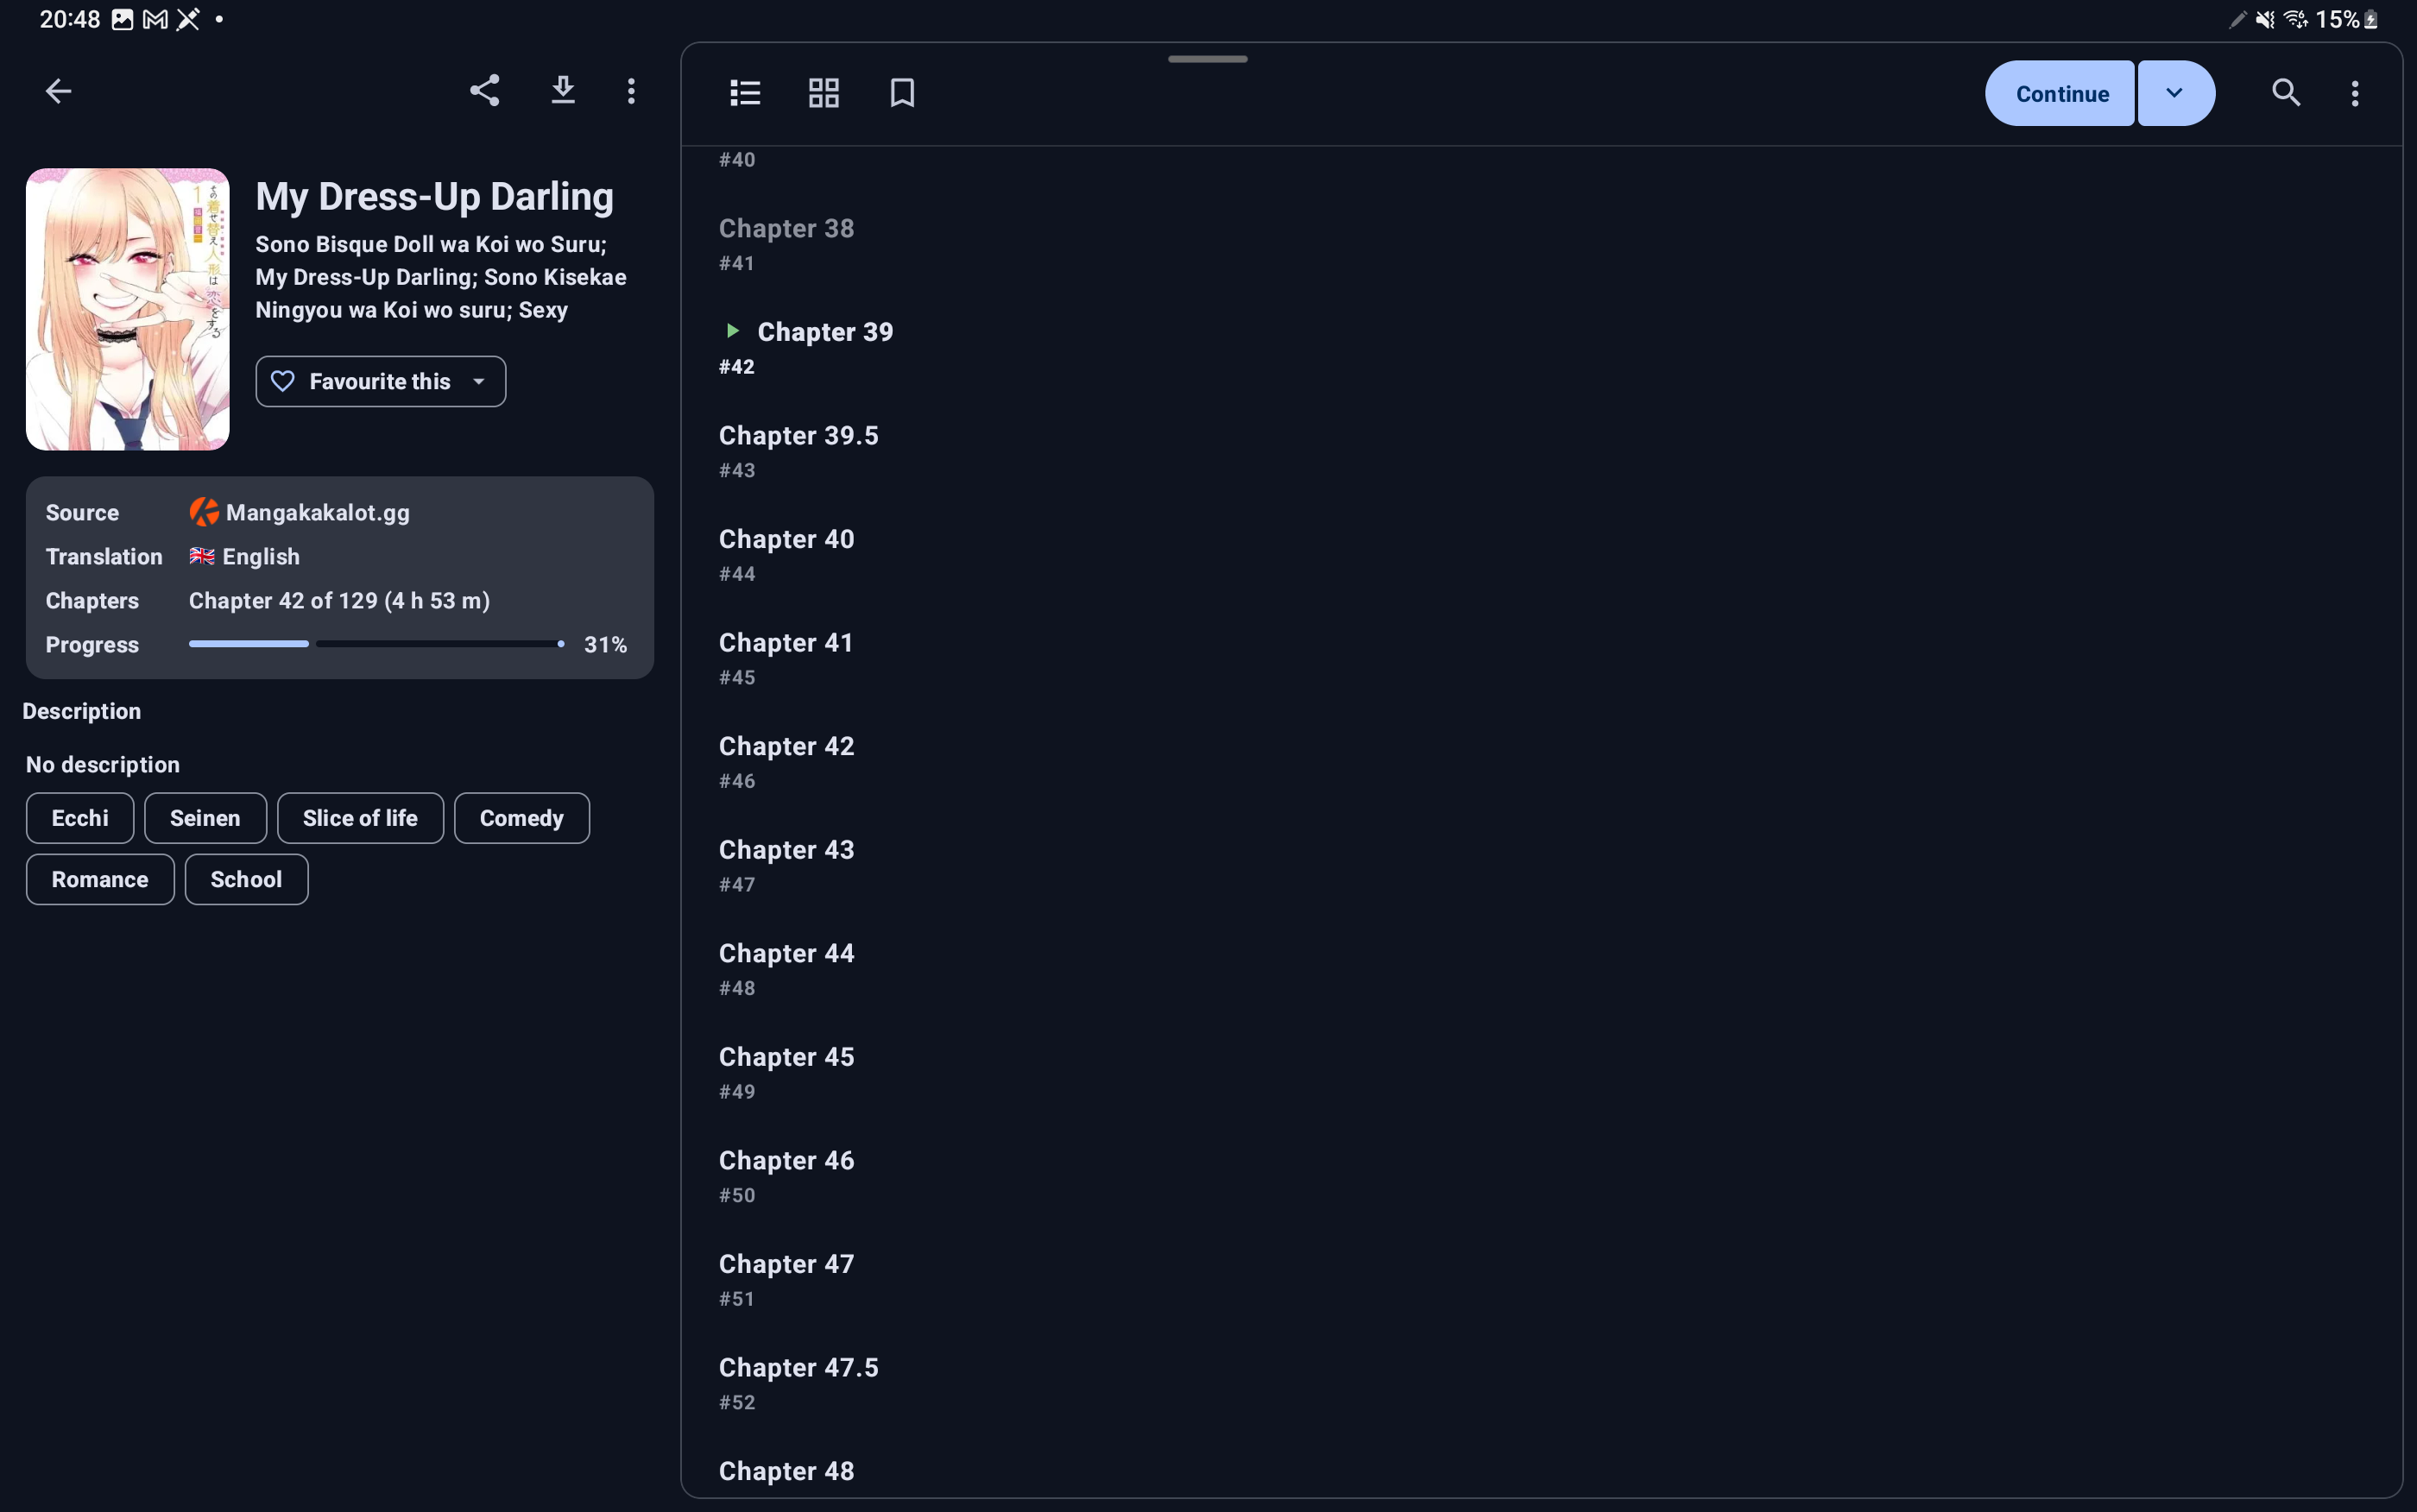2417x1512 pixels.
Task: Download chapters via download icon
Action: coord(563,91)
